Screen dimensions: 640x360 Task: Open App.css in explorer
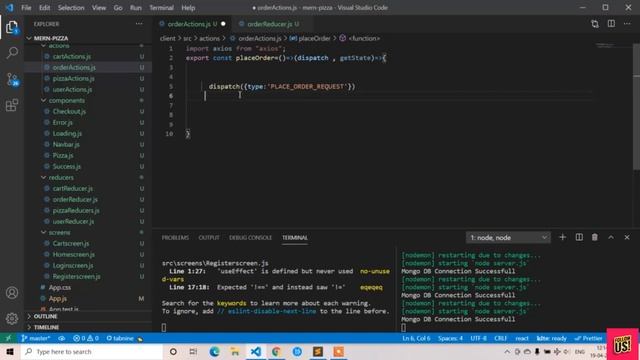60,287
